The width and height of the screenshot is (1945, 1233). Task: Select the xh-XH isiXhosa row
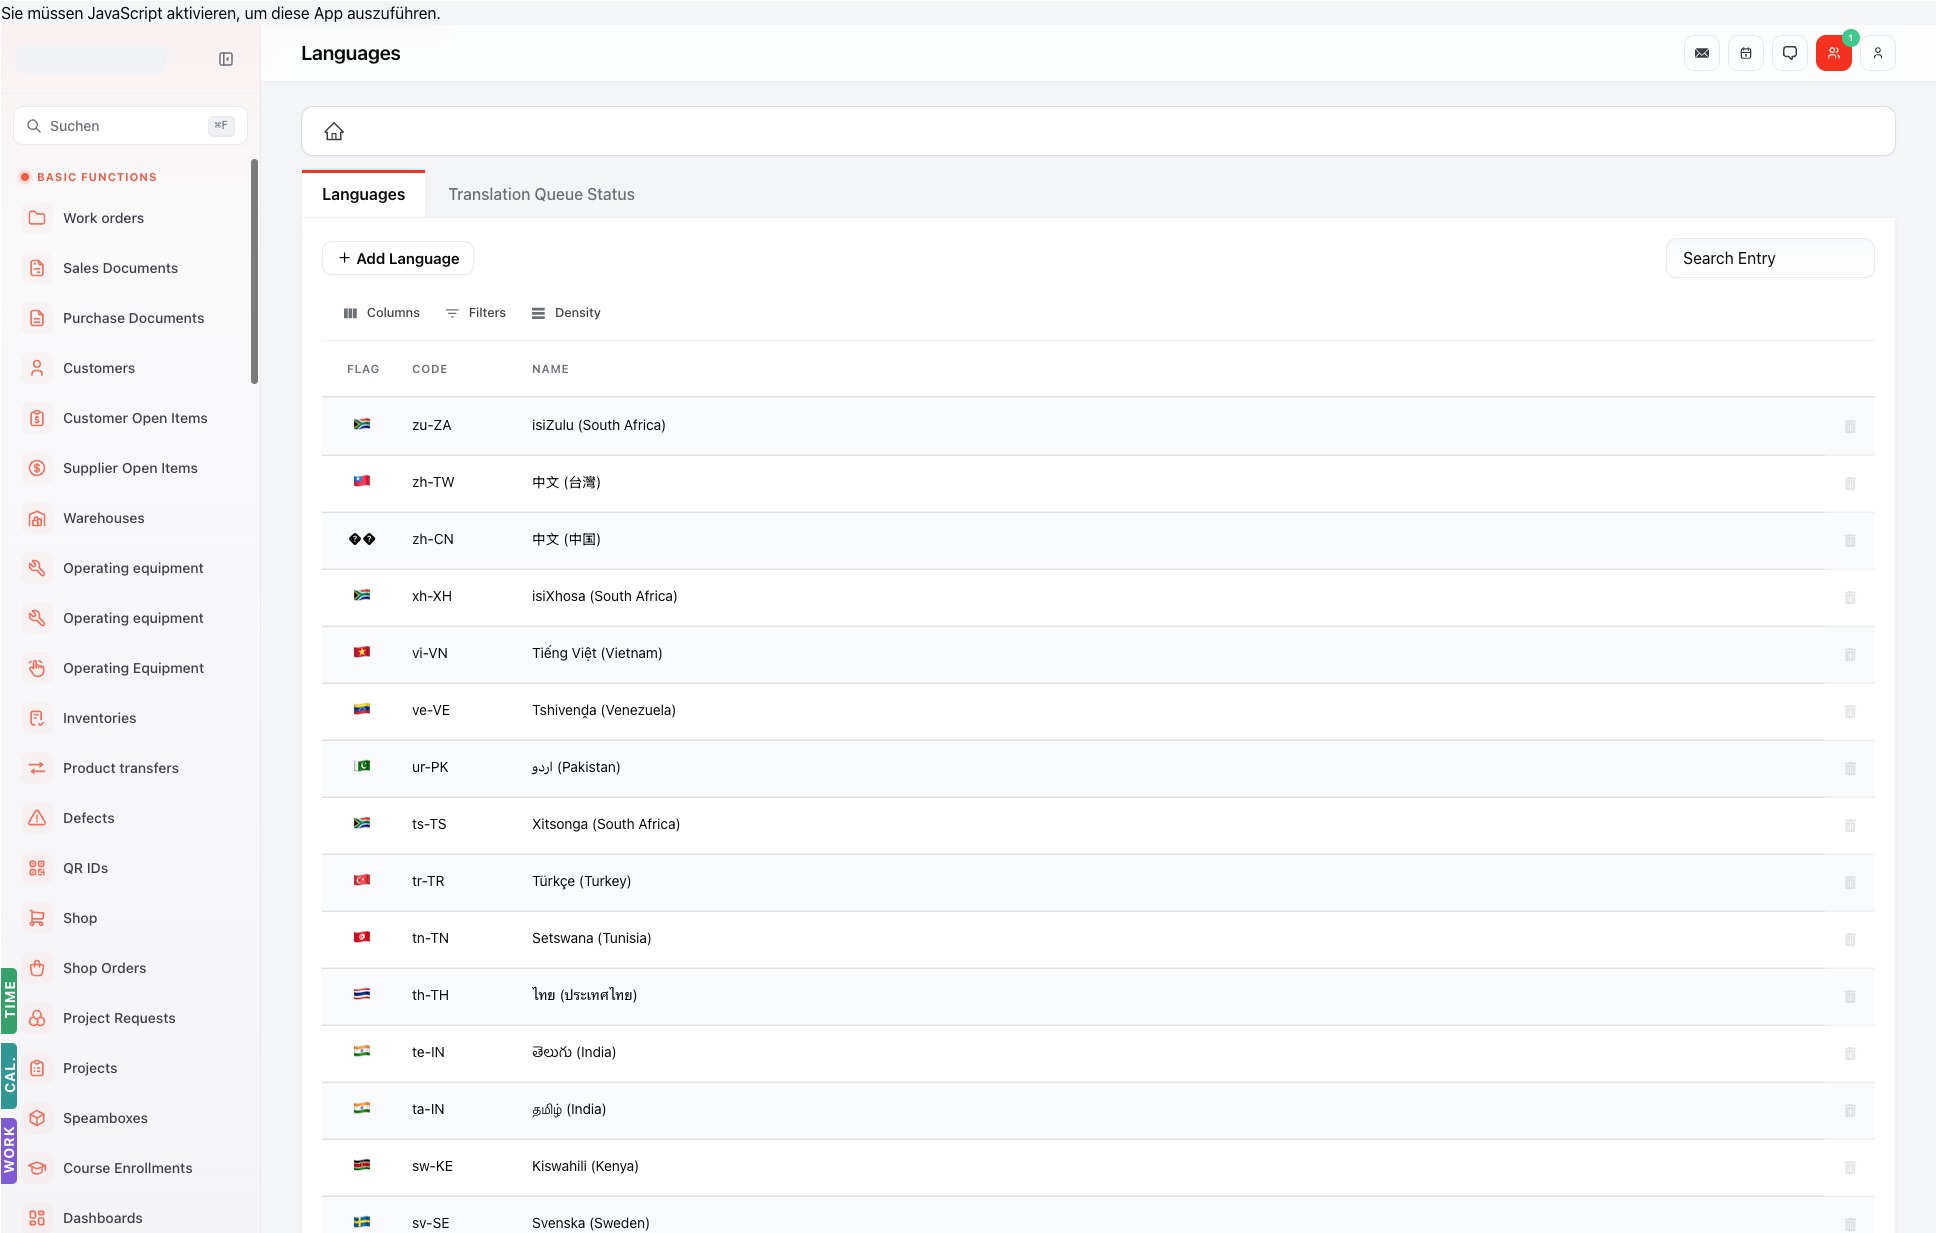tap(1098, 597)
